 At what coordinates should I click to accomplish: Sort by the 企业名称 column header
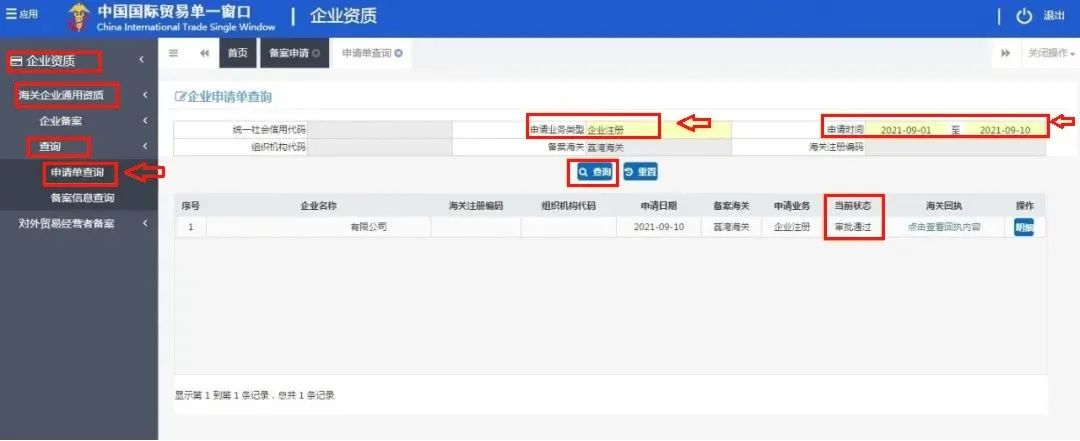(x=318, y=205)
